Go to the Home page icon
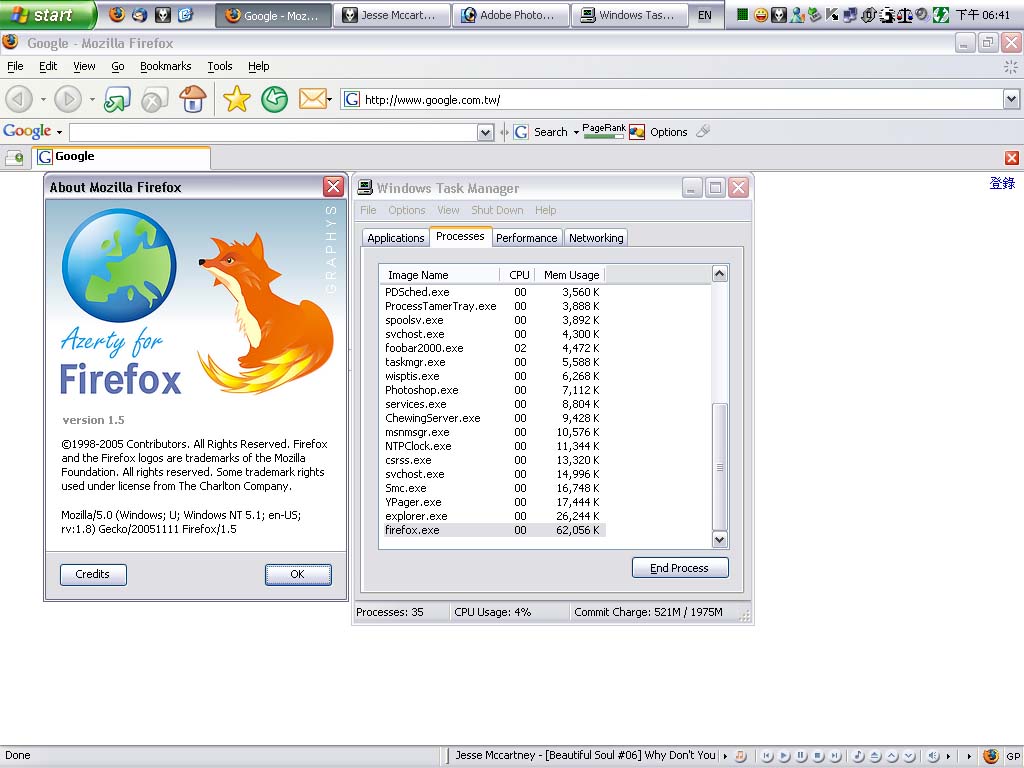 click(x=192, y=99)
